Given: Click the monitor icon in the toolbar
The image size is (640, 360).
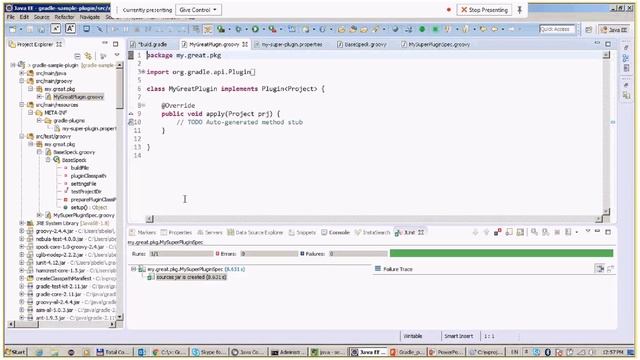Looking at the screenshot, I should [x=87, y=29].
